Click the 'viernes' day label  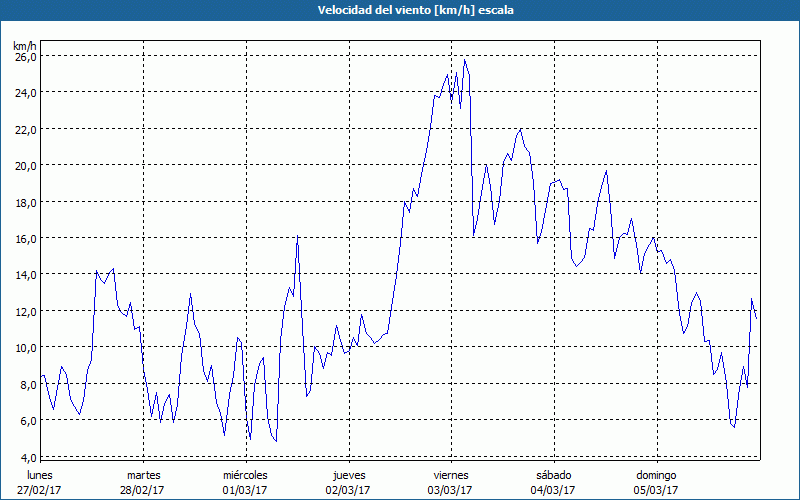(451, 475)
